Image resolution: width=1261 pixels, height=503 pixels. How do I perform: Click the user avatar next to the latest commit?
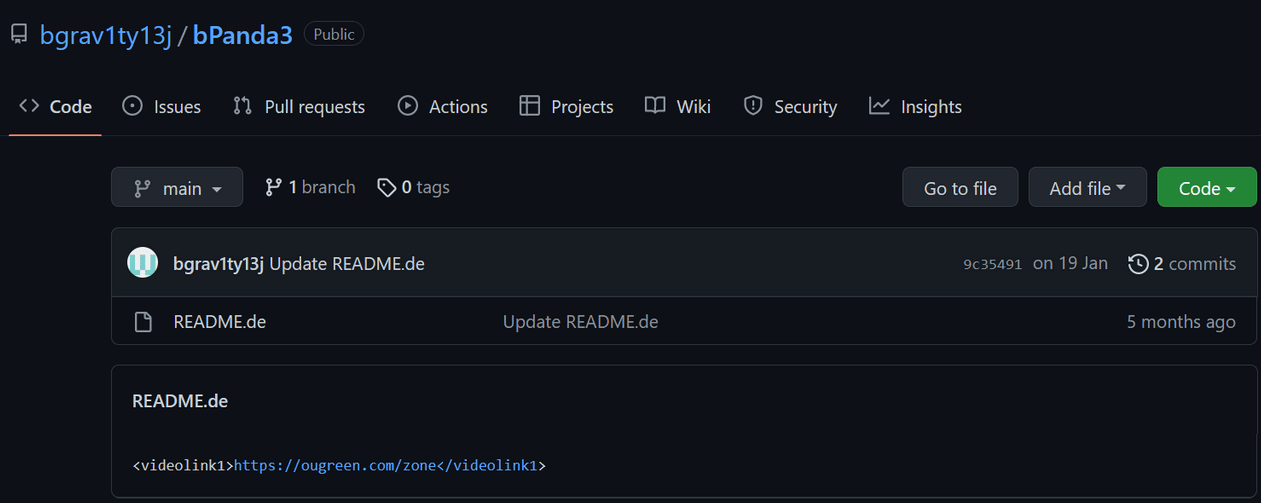point(143,263)
